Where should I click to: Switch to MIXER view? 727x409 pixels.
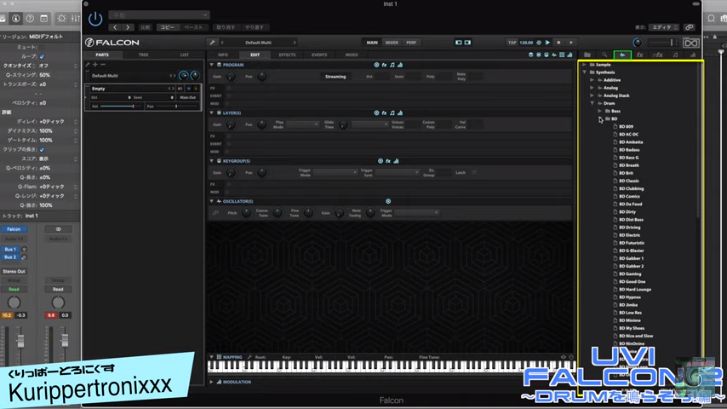click(x=392, y=43)
